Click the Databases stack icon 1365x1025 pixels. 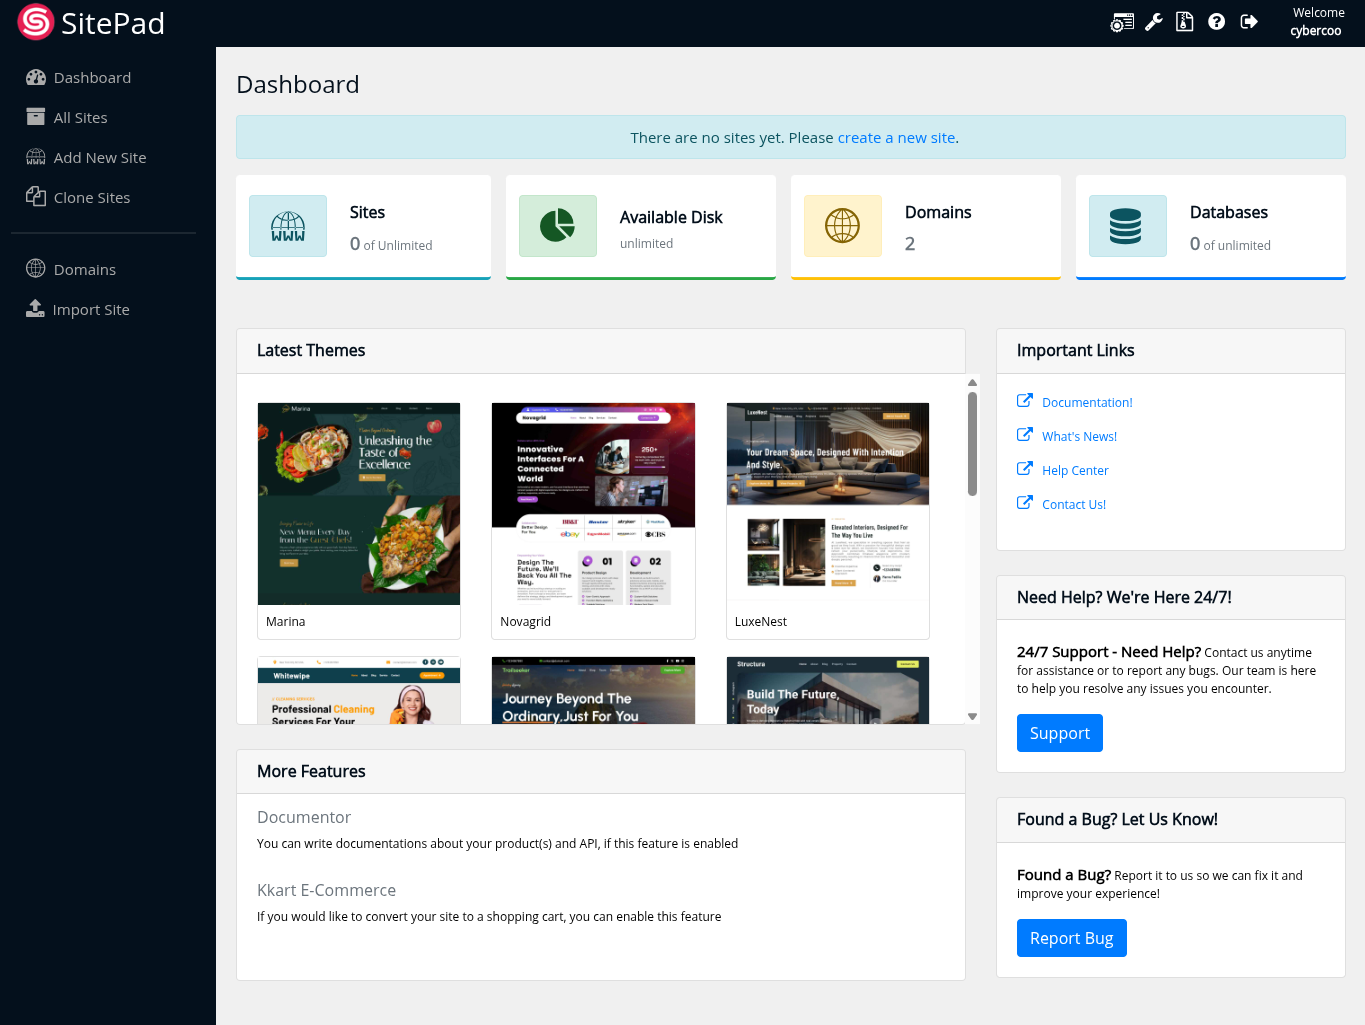pos(1126,226)
